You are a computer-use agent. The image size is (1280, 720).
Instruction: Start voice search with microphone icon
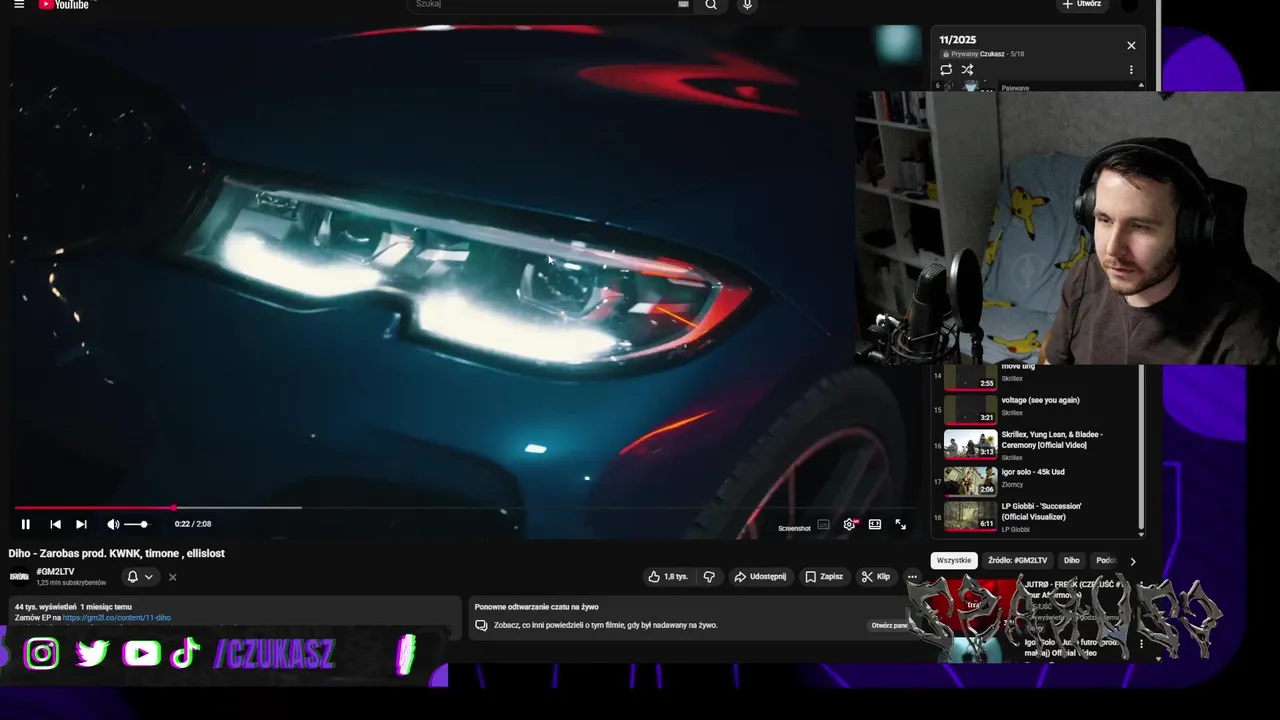click(747, 4)
